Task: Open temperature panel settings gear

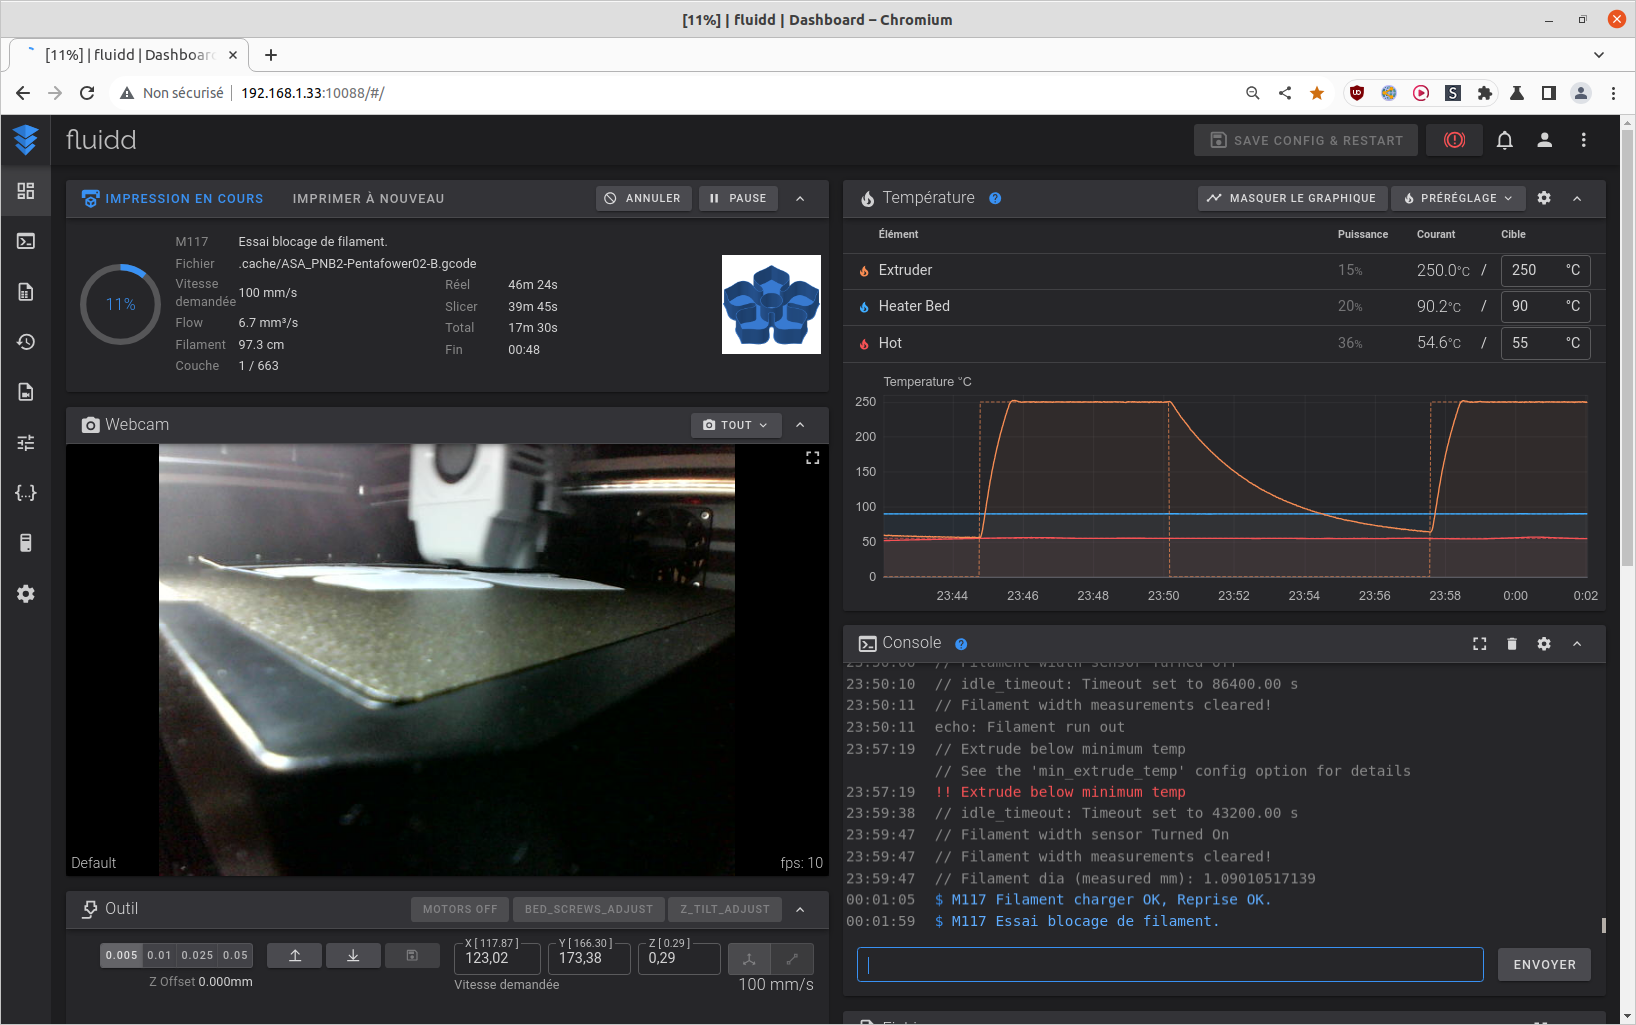Action: click(1543, 198)
